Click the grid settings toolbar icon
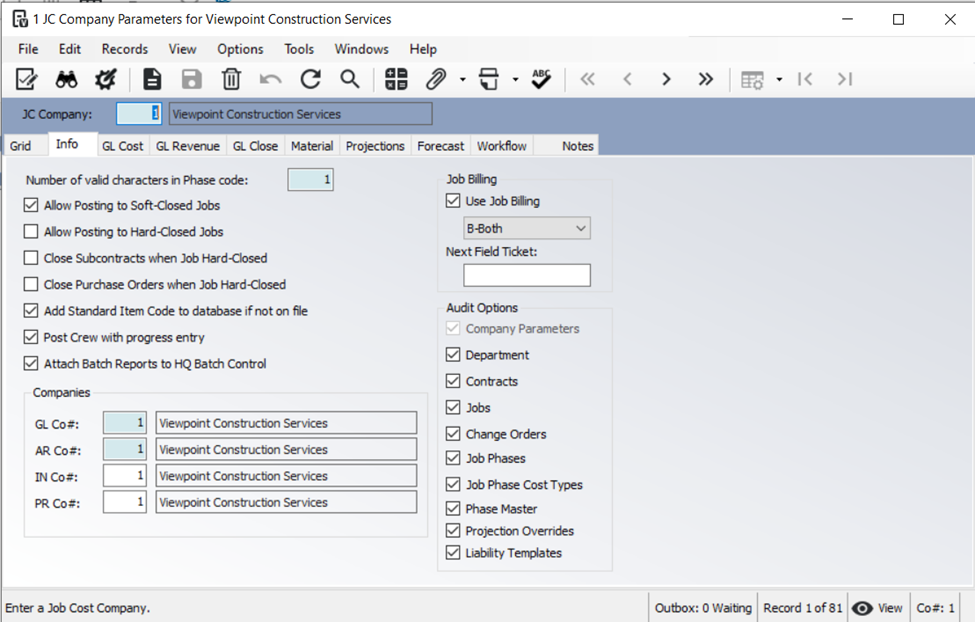Screen dimensions: 975x622 (x=752, y=80)
